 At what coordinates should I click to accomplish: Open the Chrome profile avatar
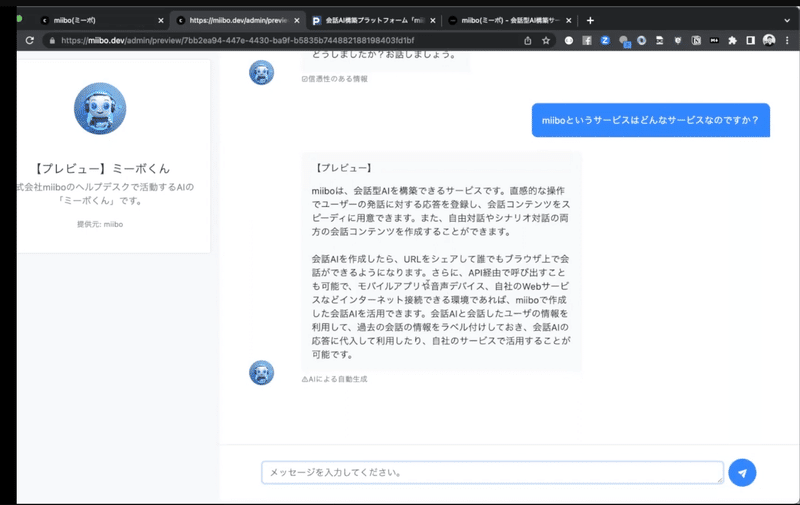(x=769, y=40)
